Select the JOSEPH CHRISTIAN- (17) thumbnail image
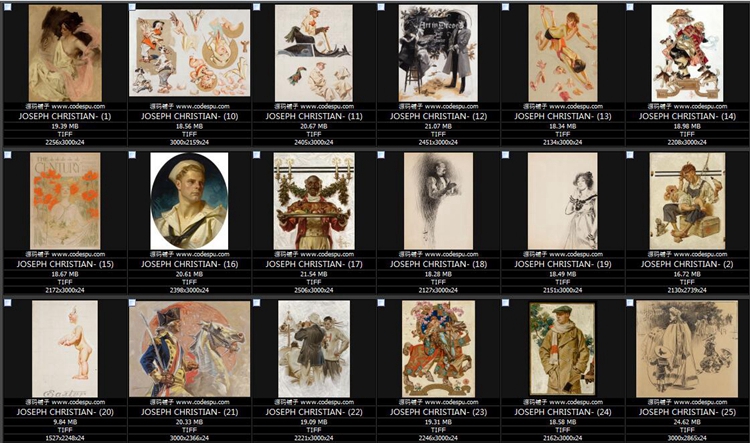 (x=313, y=200)
